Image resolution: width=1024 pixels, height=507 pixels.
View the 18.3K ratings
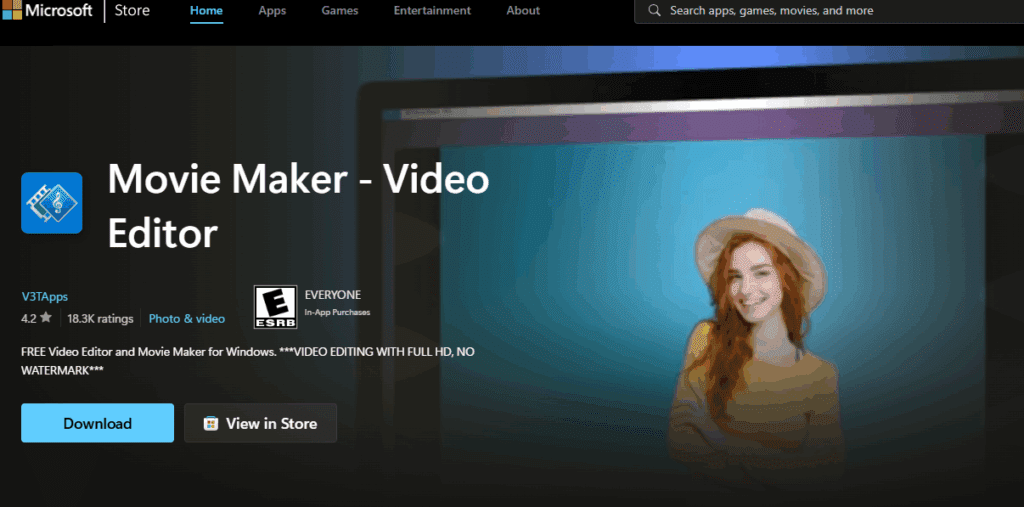coord(100,319)
